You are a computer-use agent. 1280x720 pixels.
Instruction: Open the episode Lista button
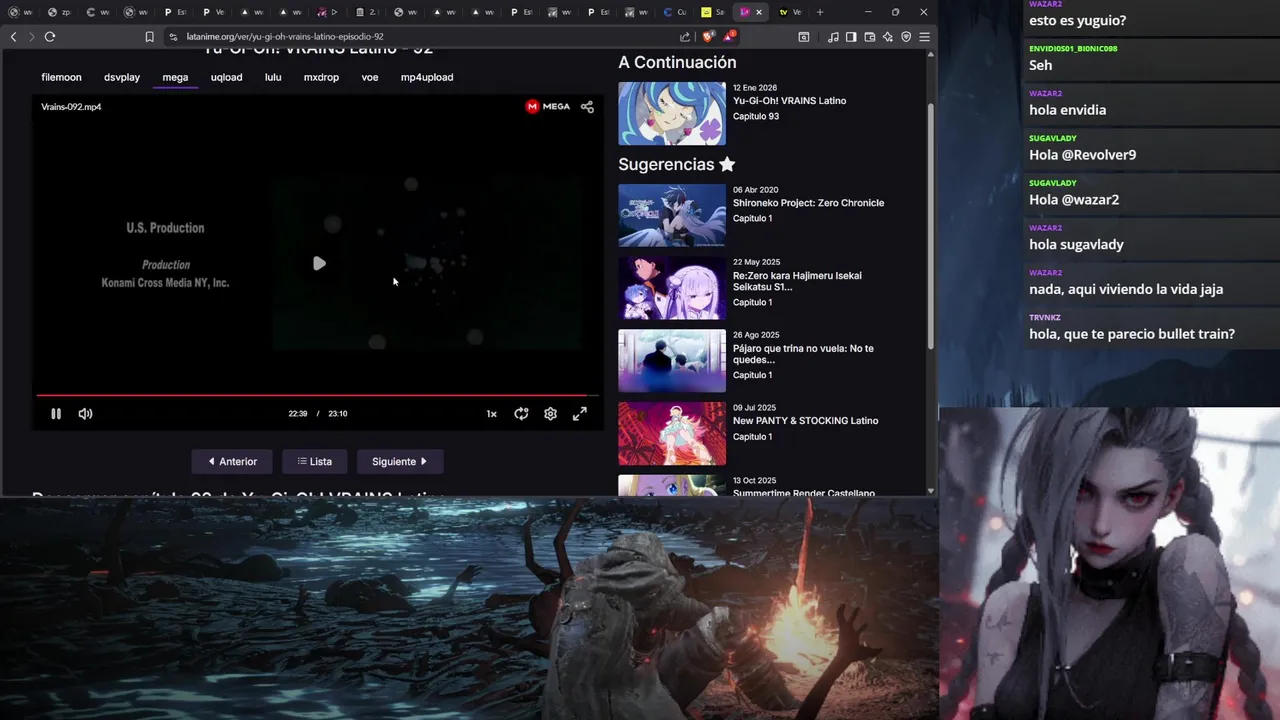[314, 462]
